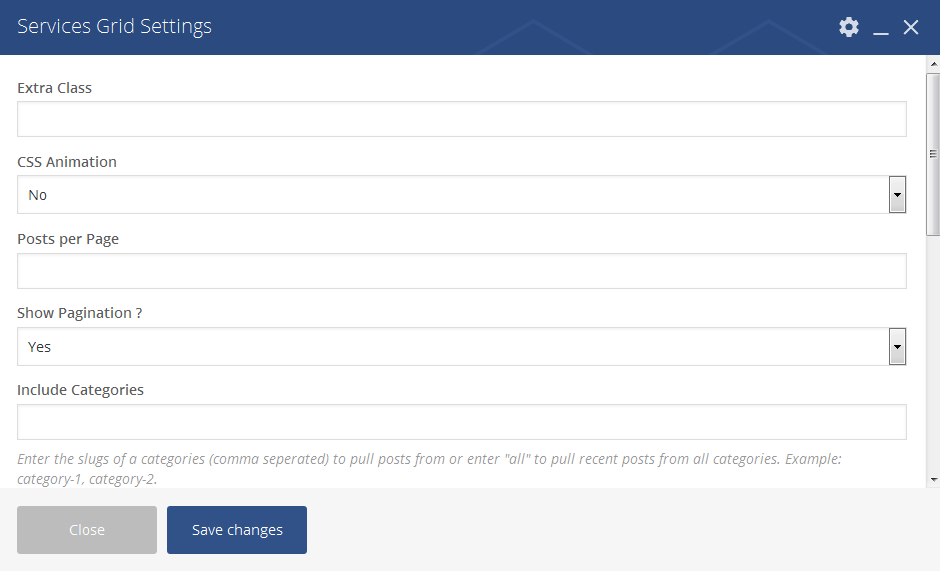The image size is (940, 571).
Task: Click into the Posts per Page field
Action: (461, 271)
